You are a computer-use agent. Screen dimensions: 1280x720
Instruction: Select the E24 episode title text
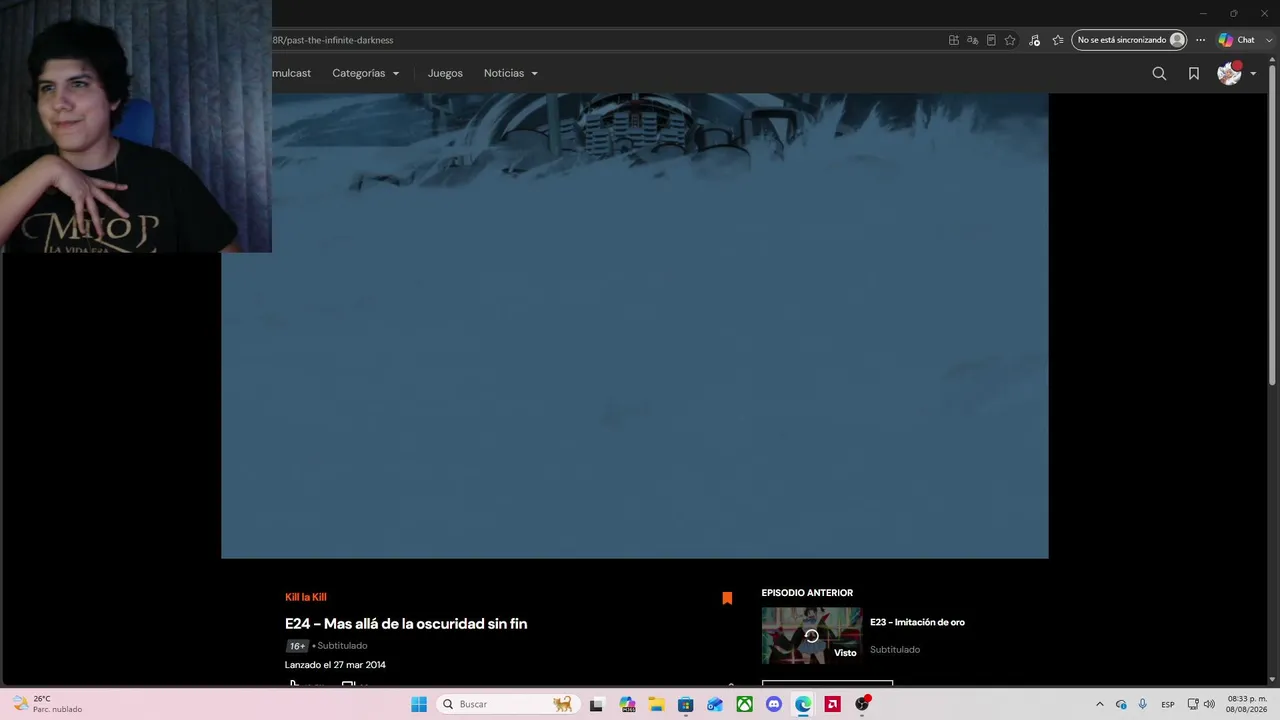point(406,624)
